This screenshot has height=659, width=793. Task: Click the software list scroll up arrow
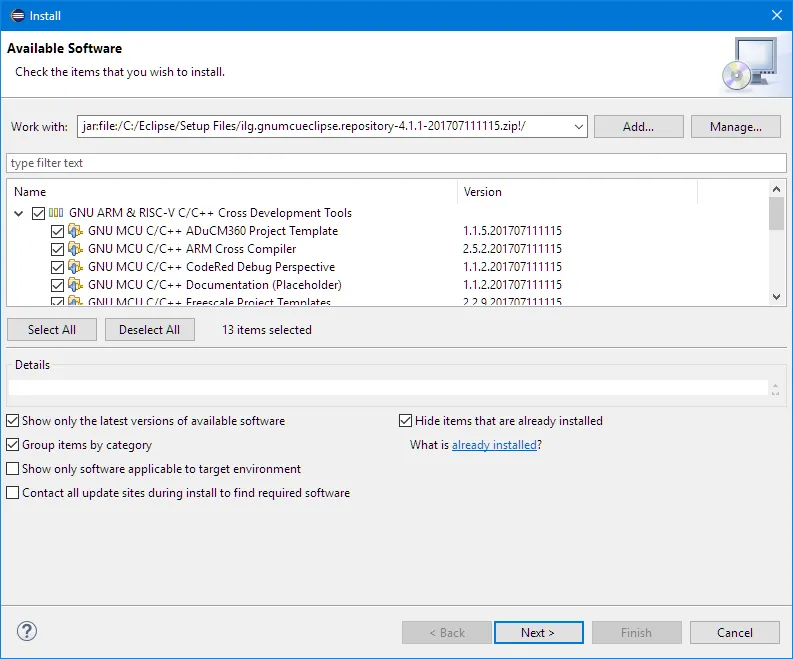777,189
